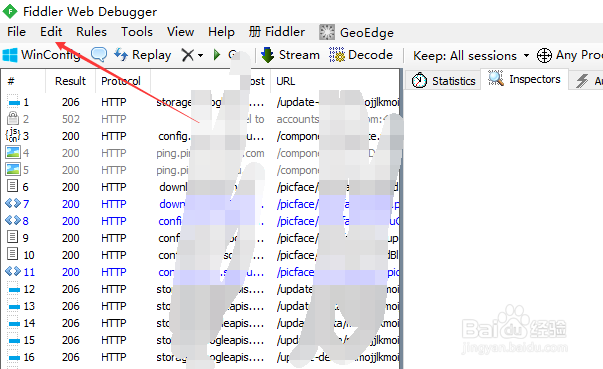Click the GeoEdge menu item
The width and height of the screenshot is (603, 369).
click(x=356, y=33)
